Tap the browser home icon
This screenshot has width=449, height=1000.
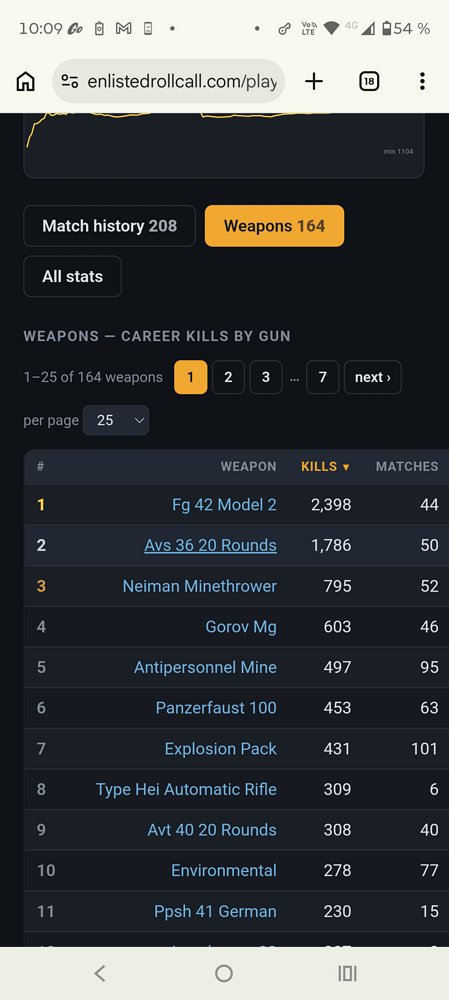click(x=26, y=82)
